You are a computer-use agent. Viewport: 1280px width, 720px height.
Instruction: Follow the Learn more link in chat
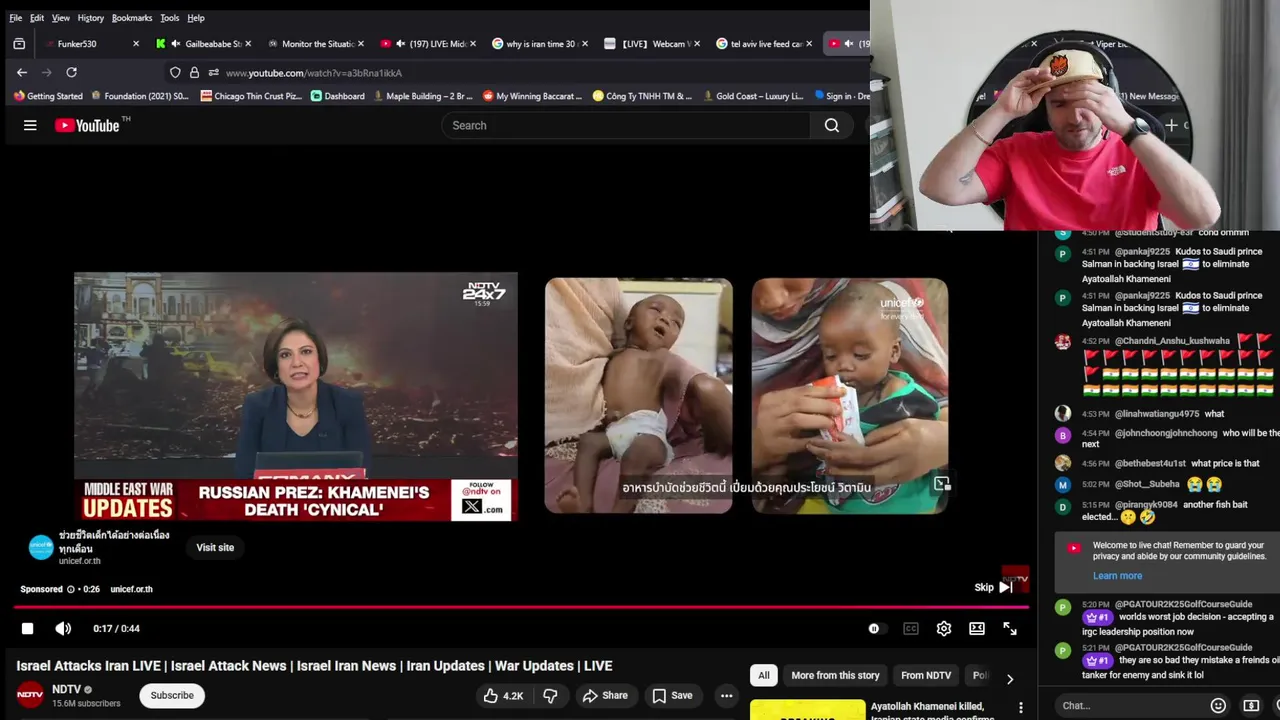1117,576
